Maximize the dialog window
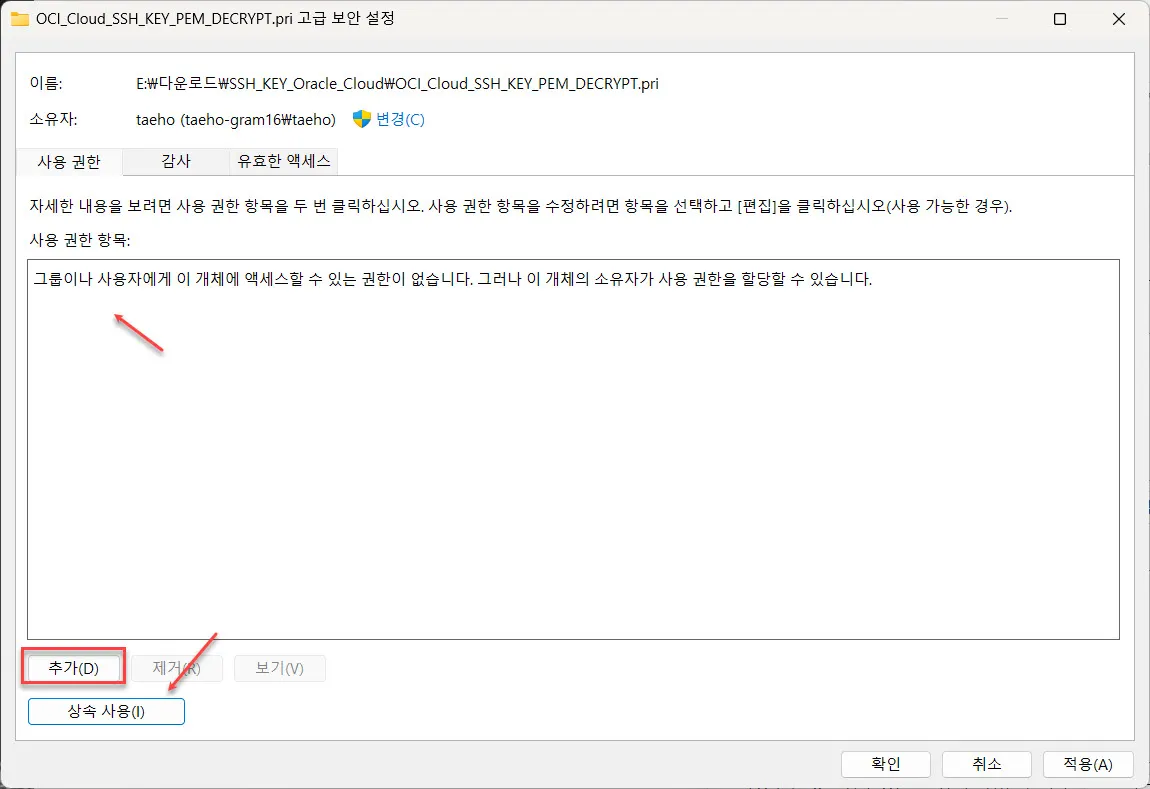1150x789 pixels. 1060,19
